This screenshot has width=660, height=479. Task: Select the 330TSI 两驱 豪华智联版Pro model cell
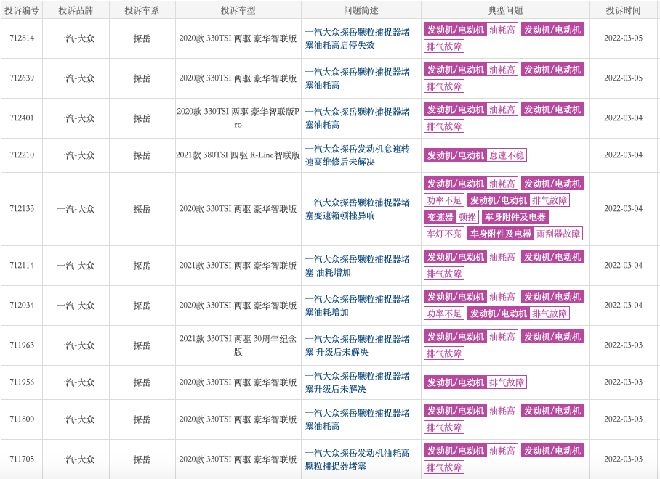coord(238,118)
